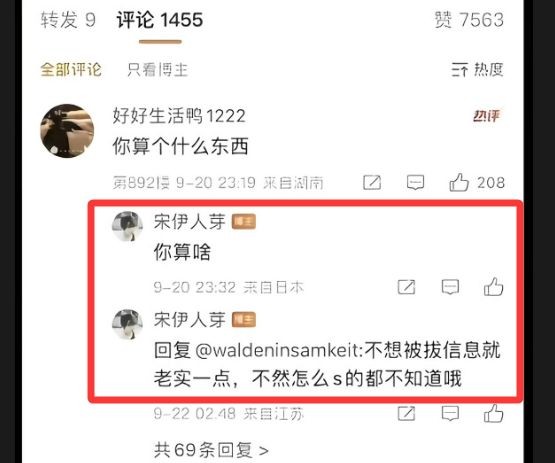Toggle 只看博主 filter
The image size is (555, 463).
coord(158,69)
